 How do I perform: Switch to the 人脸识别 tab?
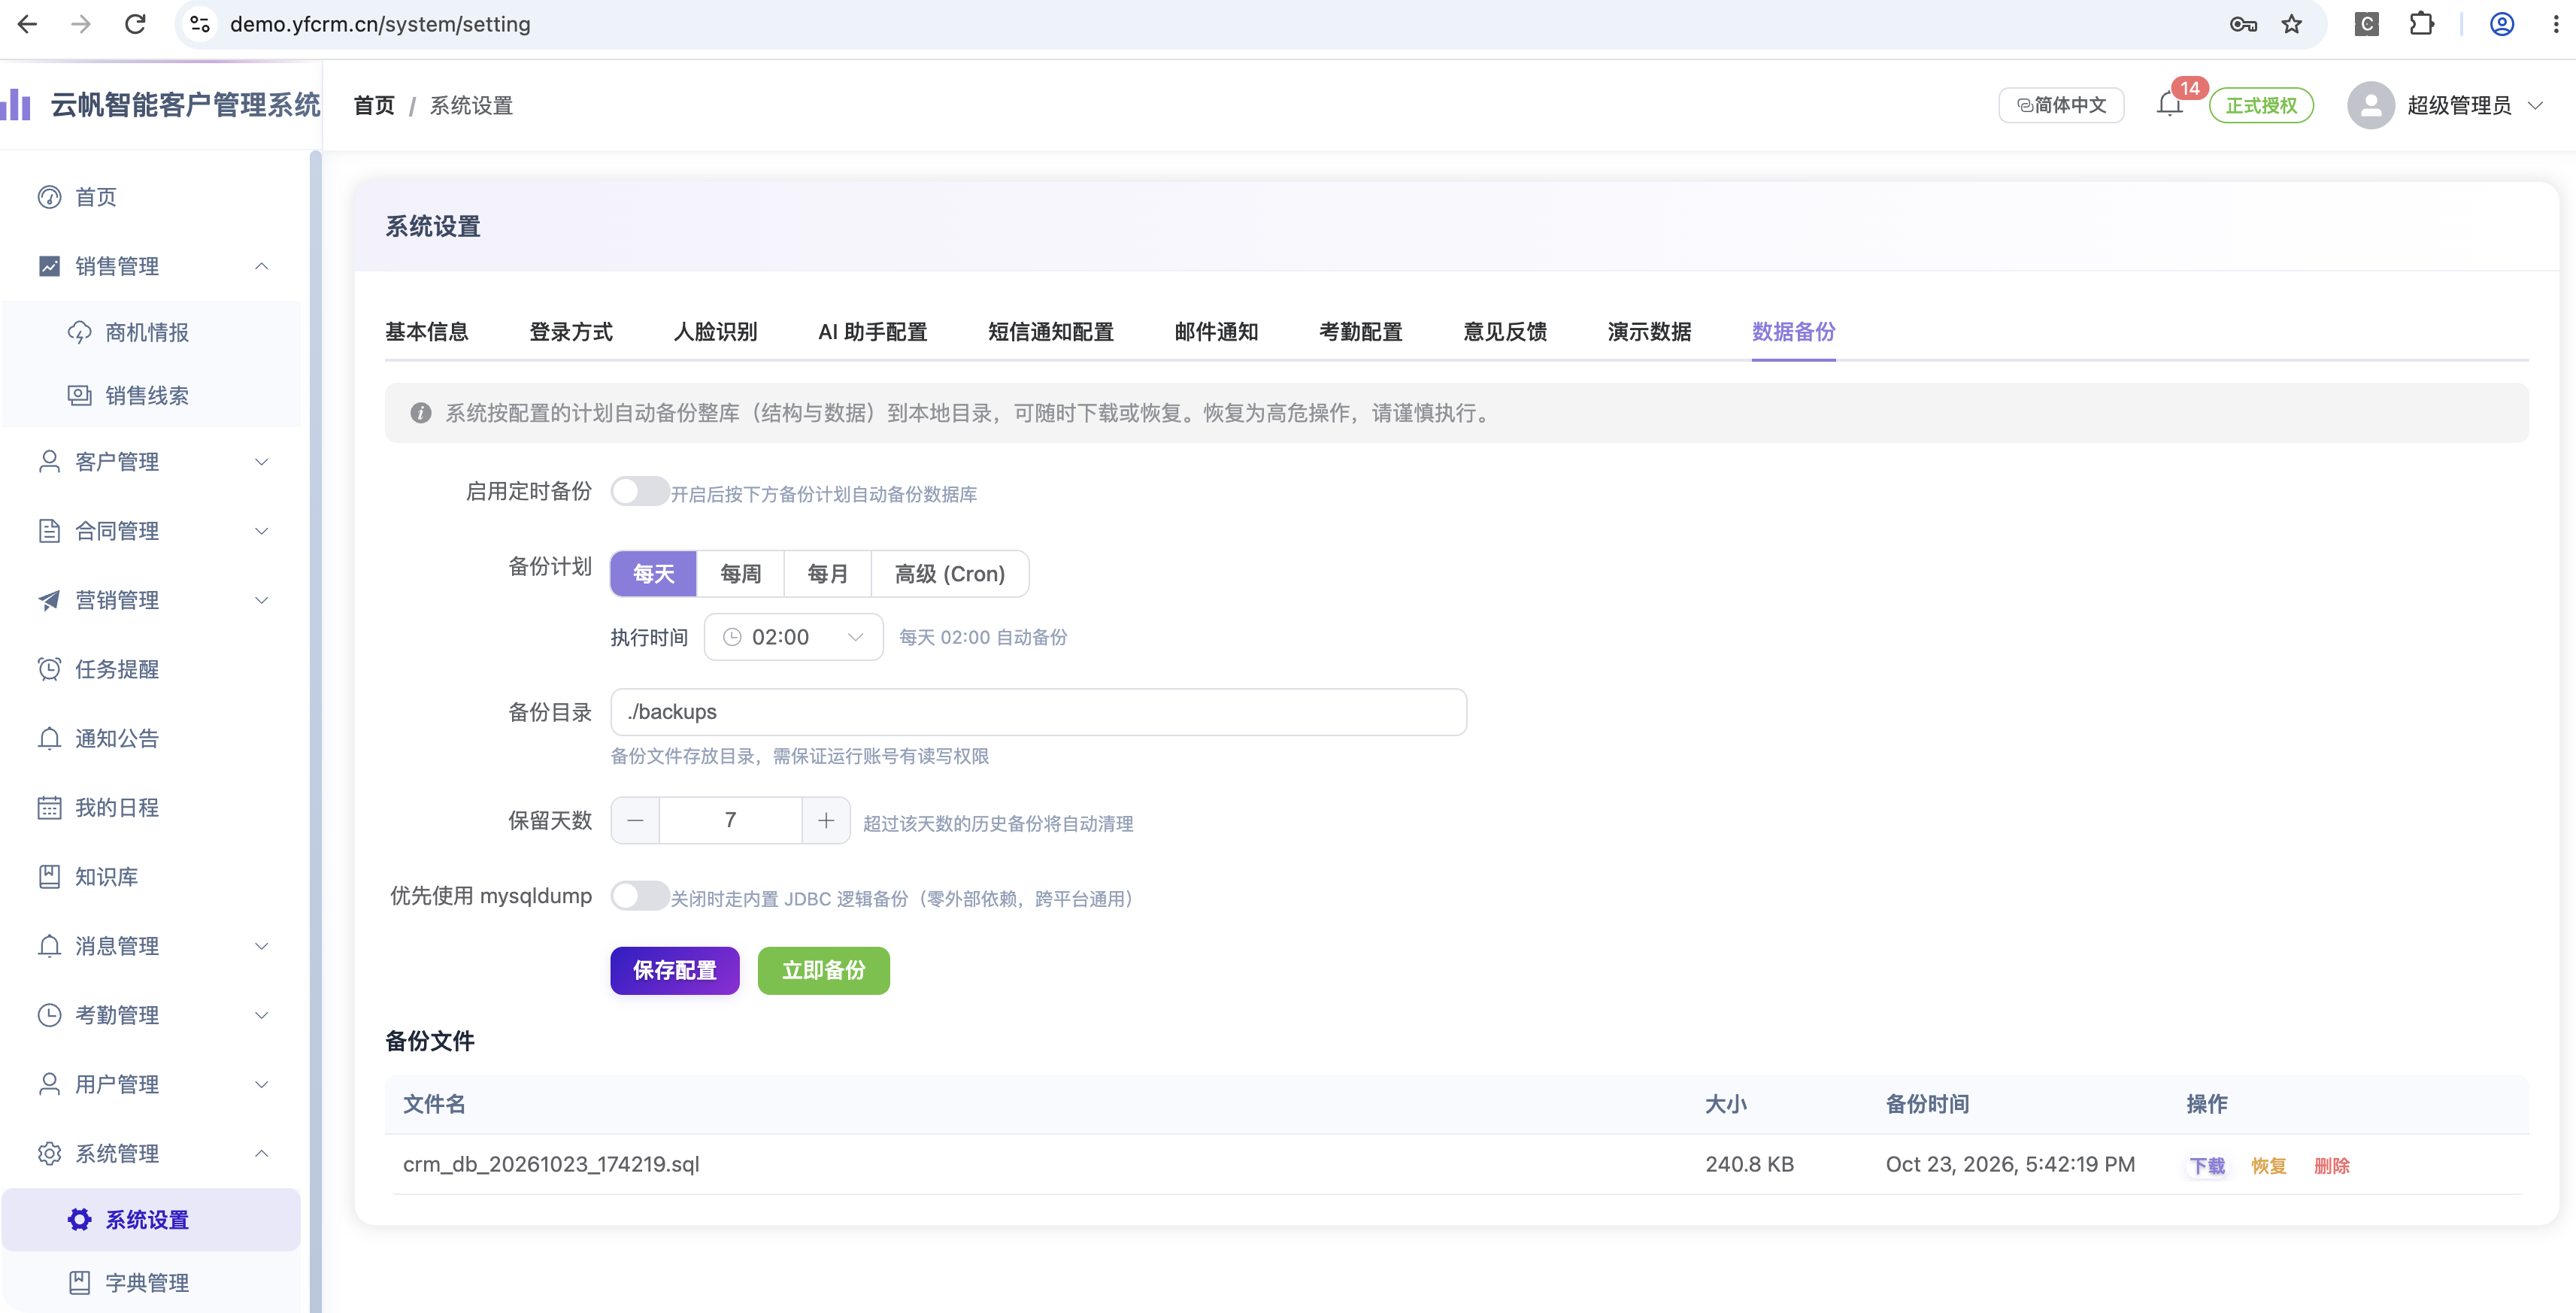tap(716, 332)
